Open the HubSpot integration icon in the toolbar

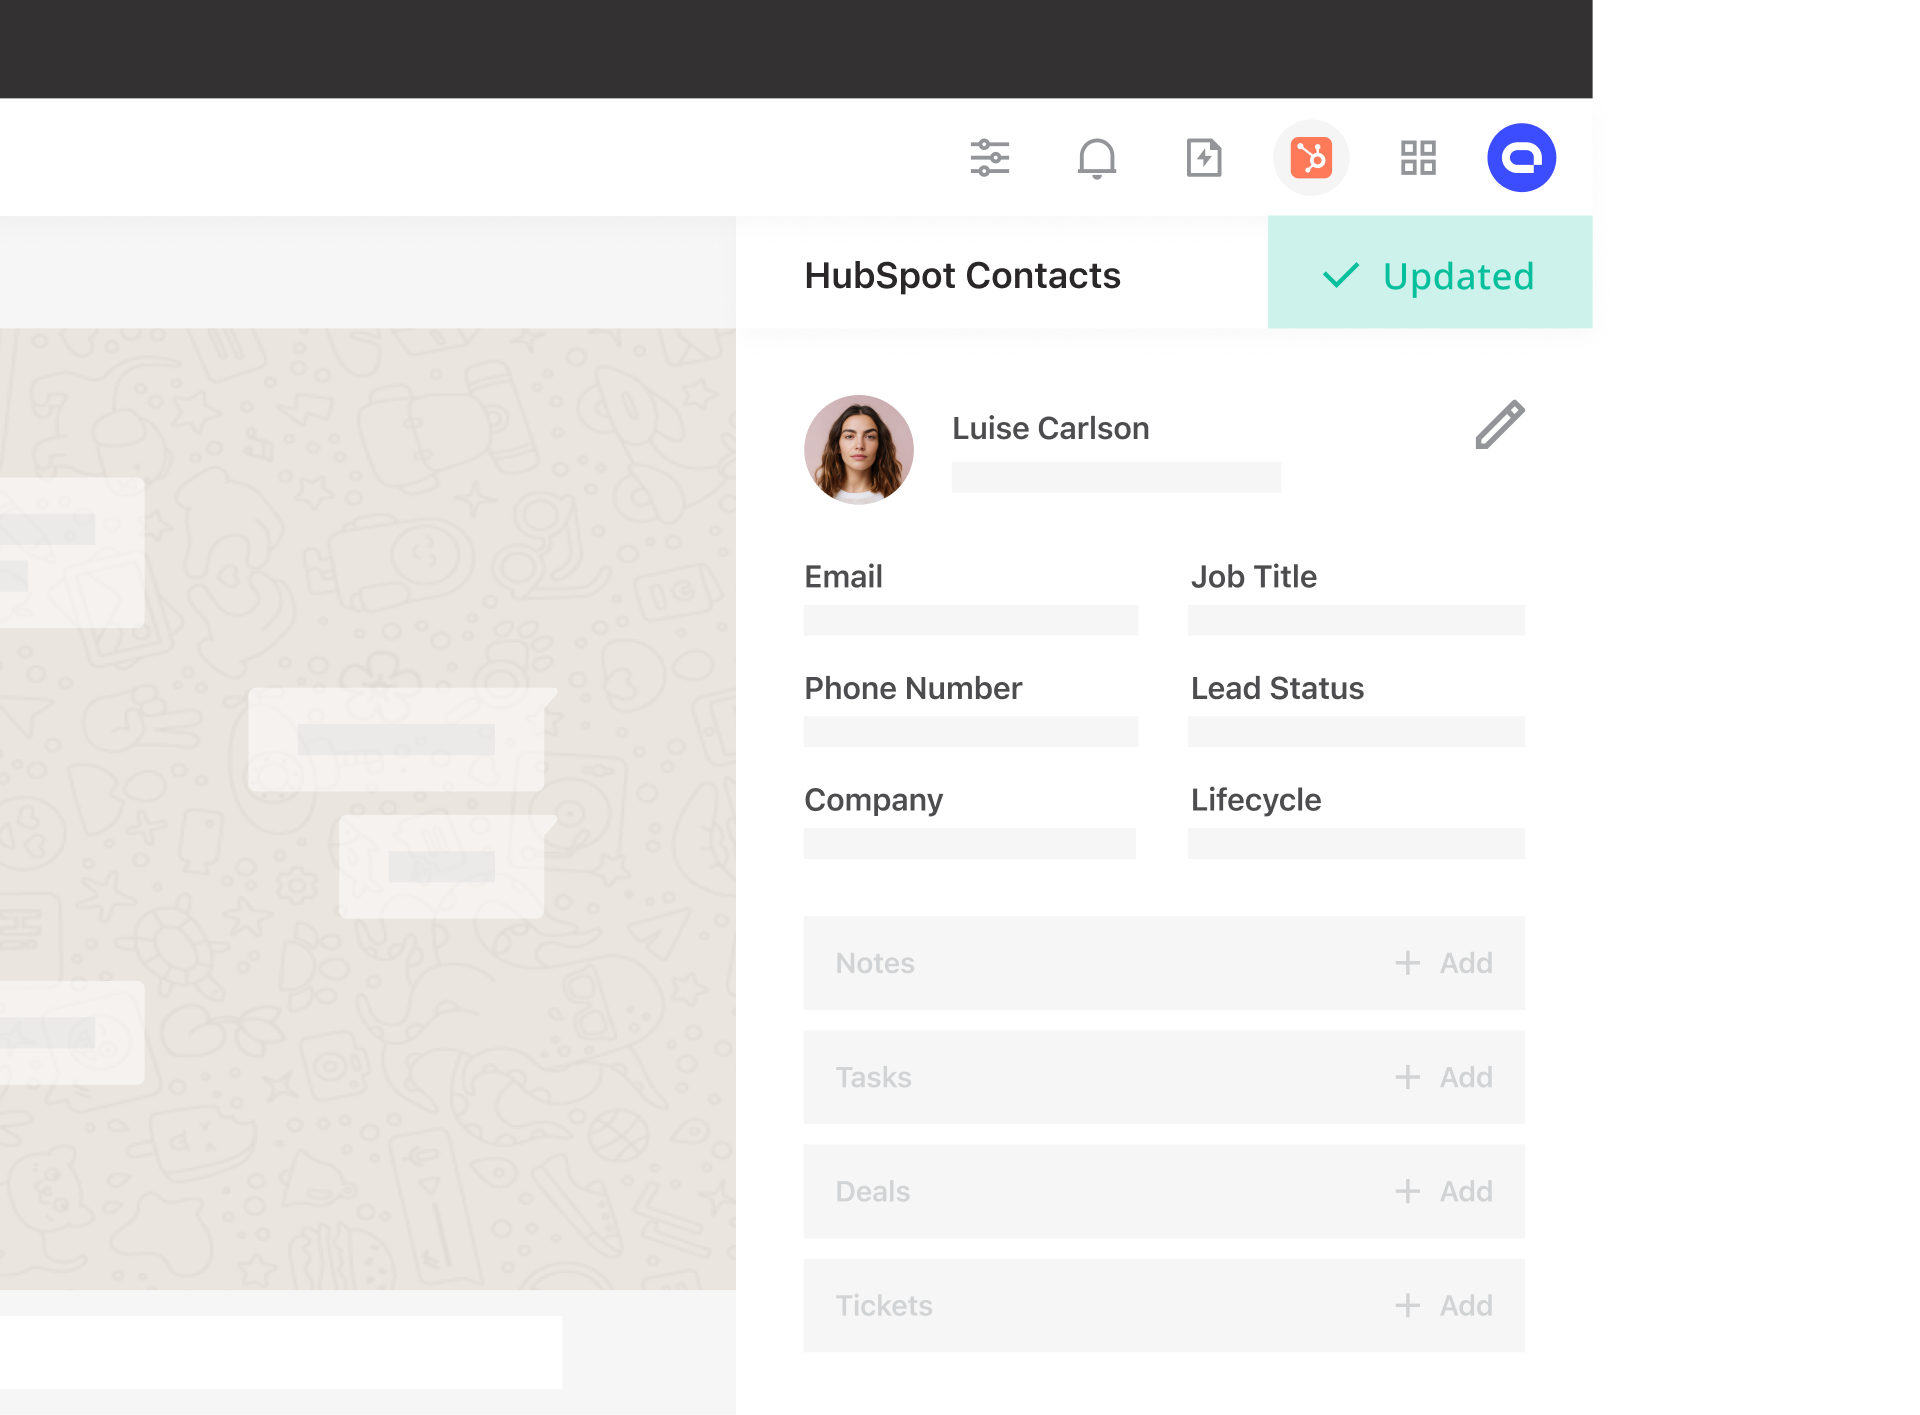click(x=1311, y=157)
